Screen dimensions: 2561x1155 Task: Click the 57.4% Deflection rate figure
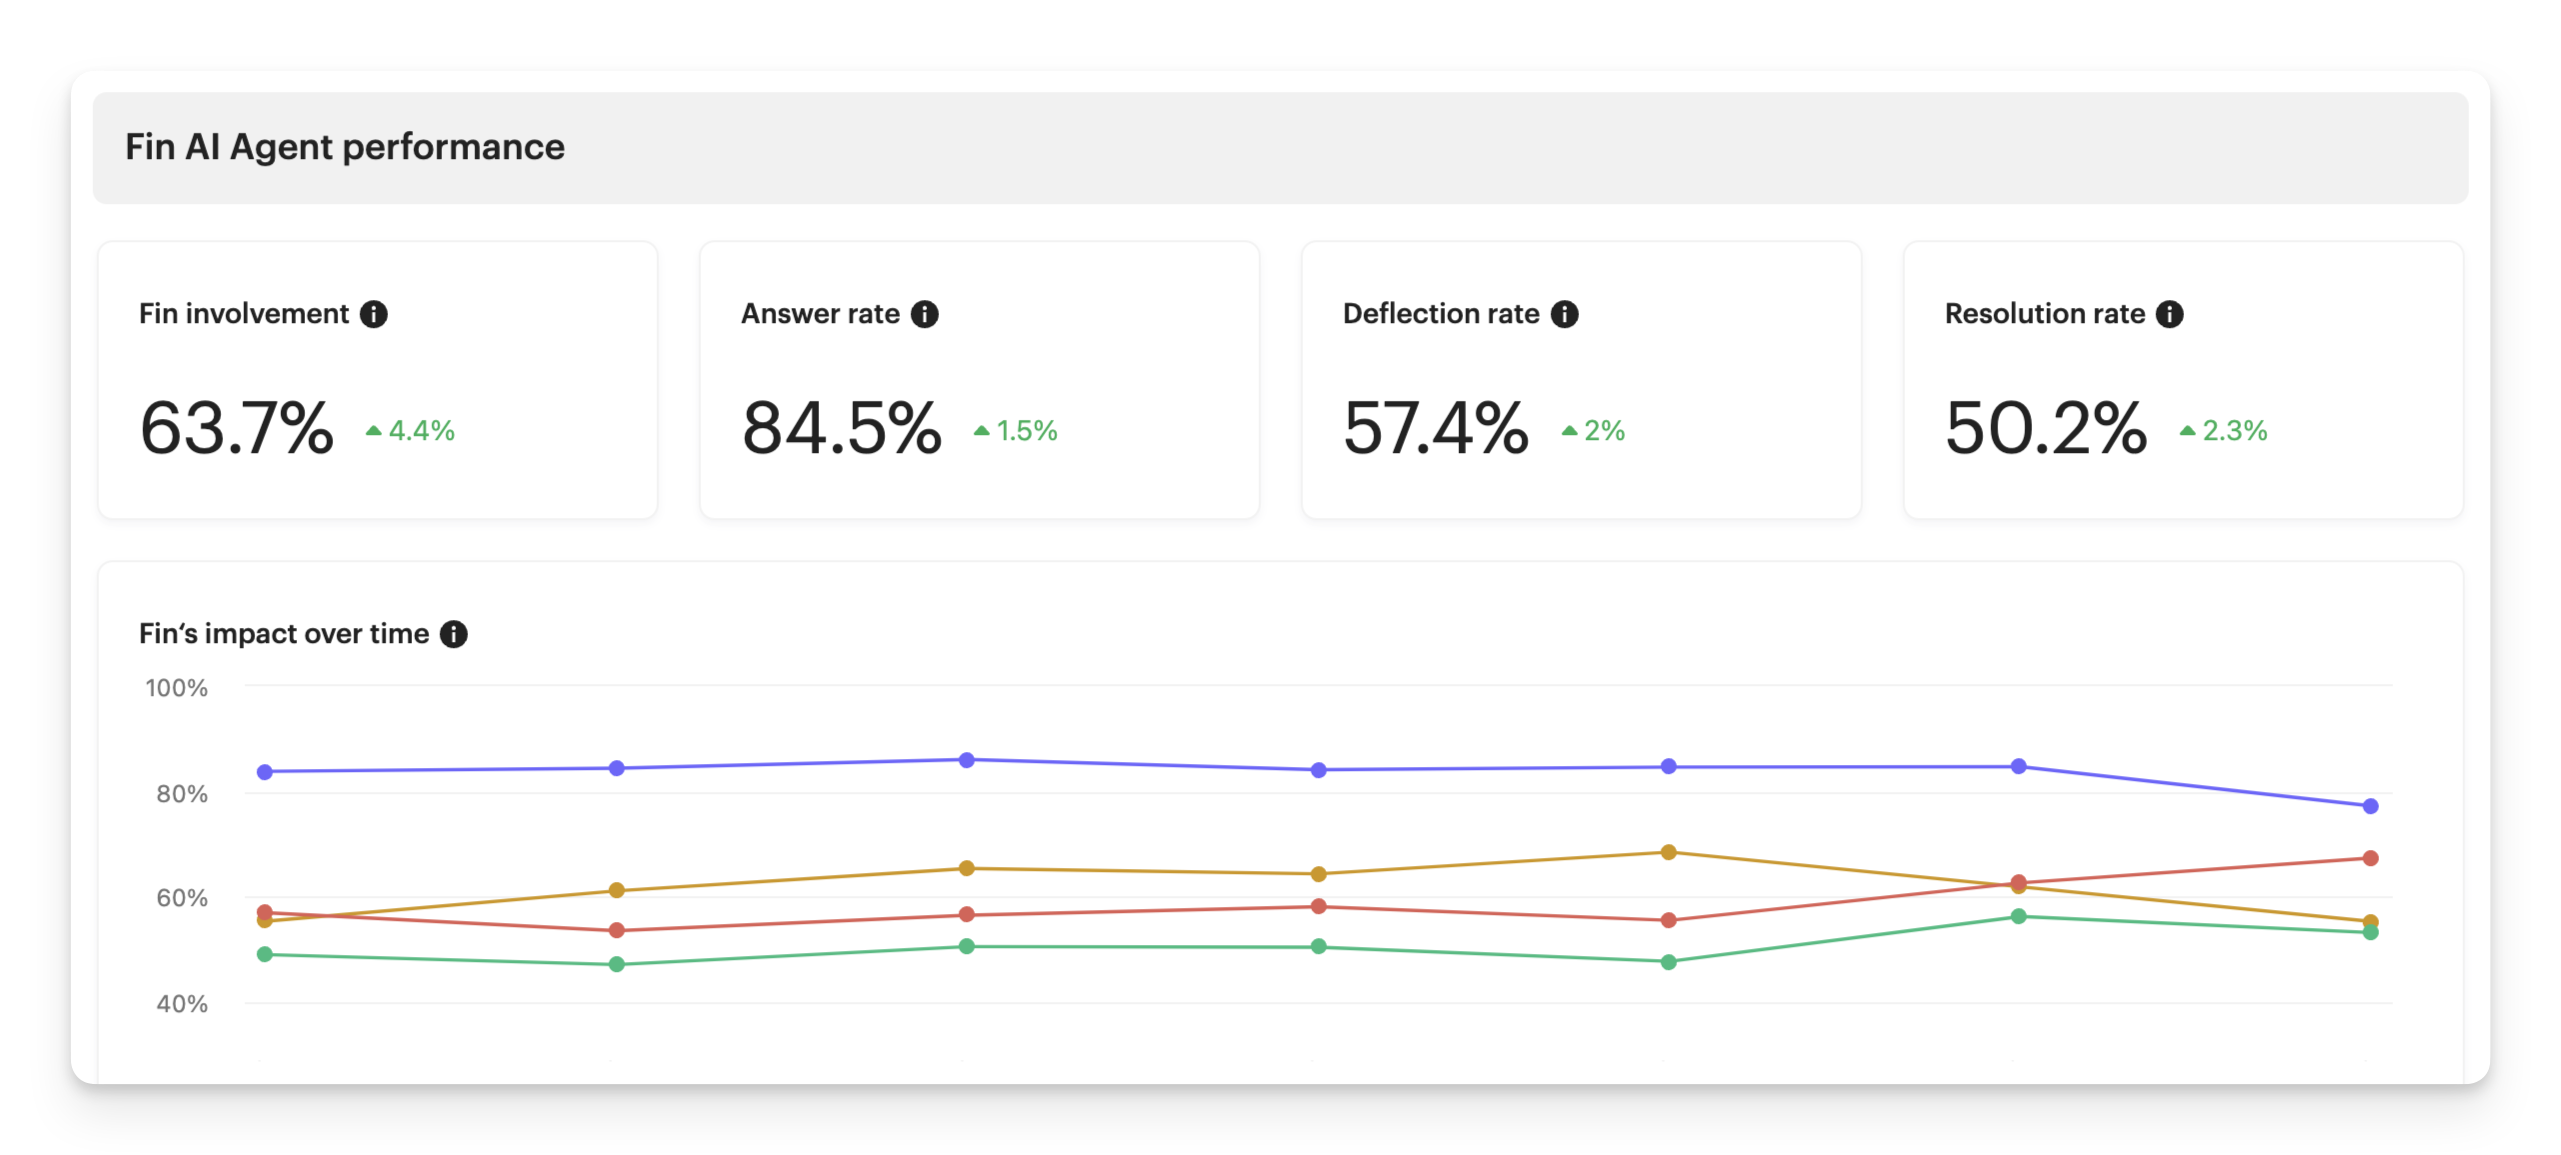coord(1436,428)
